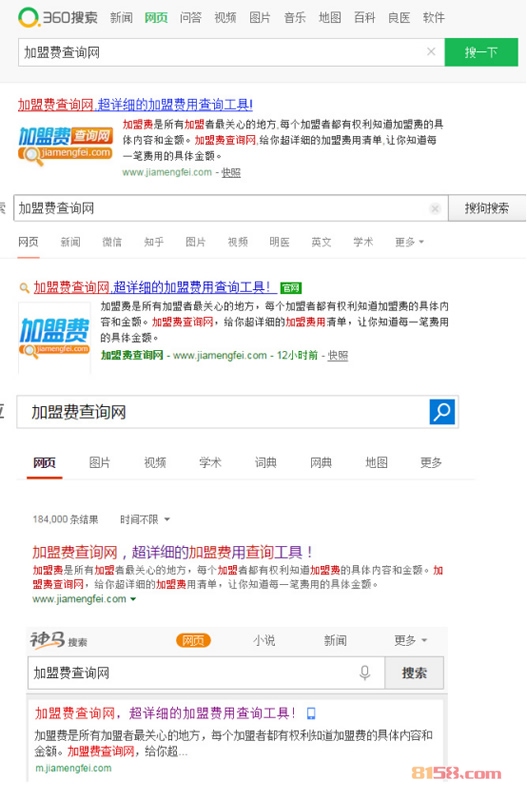Click the Shenma 搜索 logo
The height and width of the screenshot is (800, 527).
coord(58,640)
